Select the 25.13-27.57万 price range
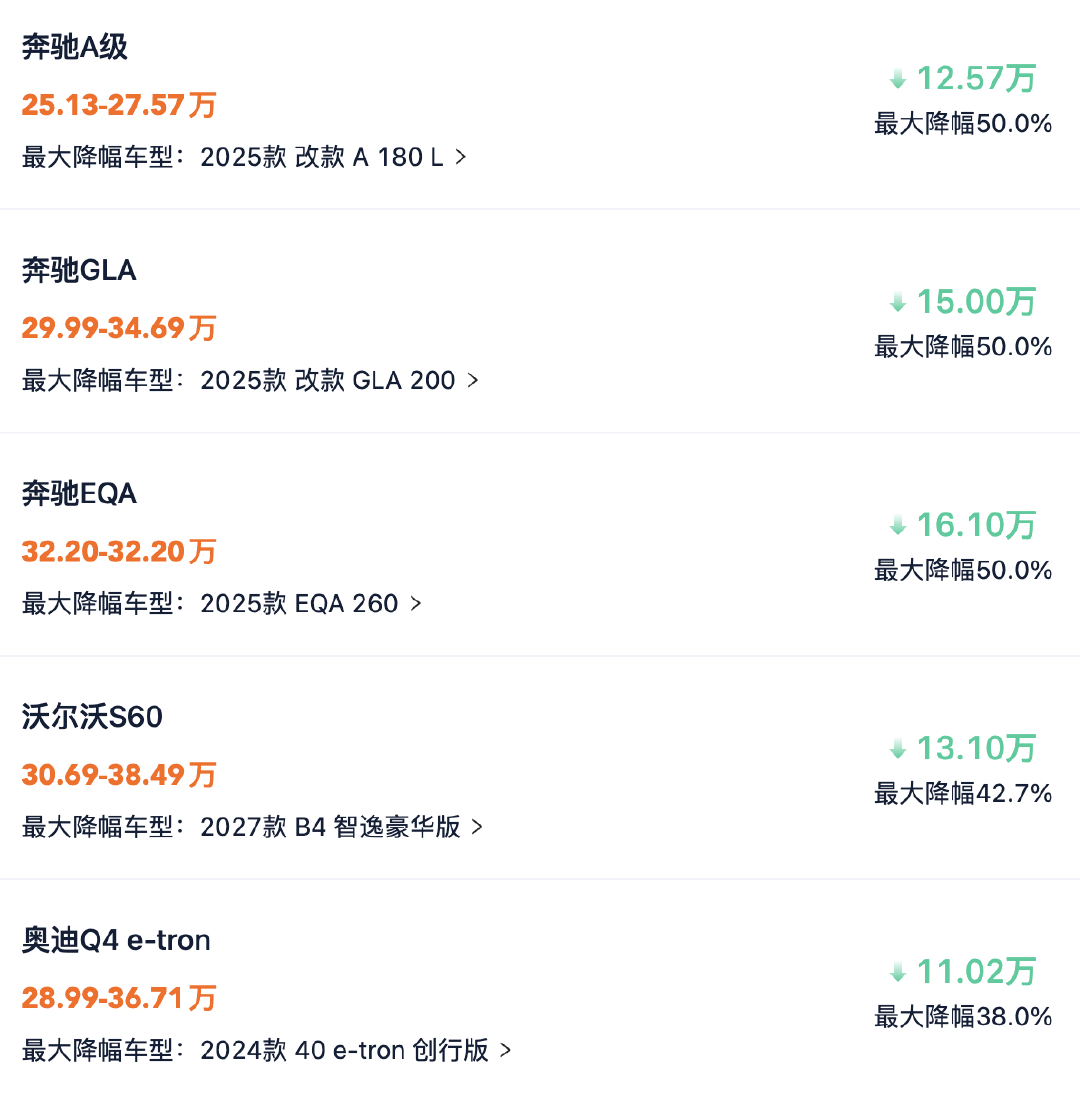This screenshot has width=1080, height=1093. pos(119,105)
